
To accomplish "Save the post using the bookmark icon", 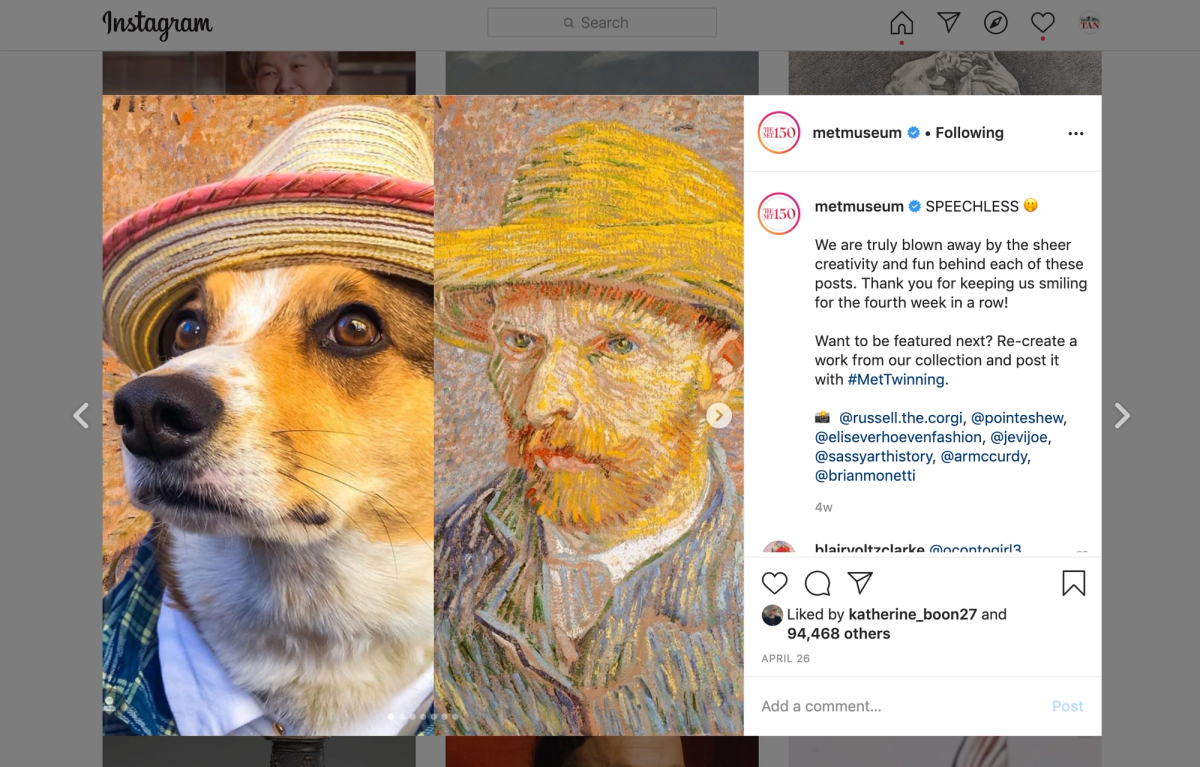I will coord(1073,583).
